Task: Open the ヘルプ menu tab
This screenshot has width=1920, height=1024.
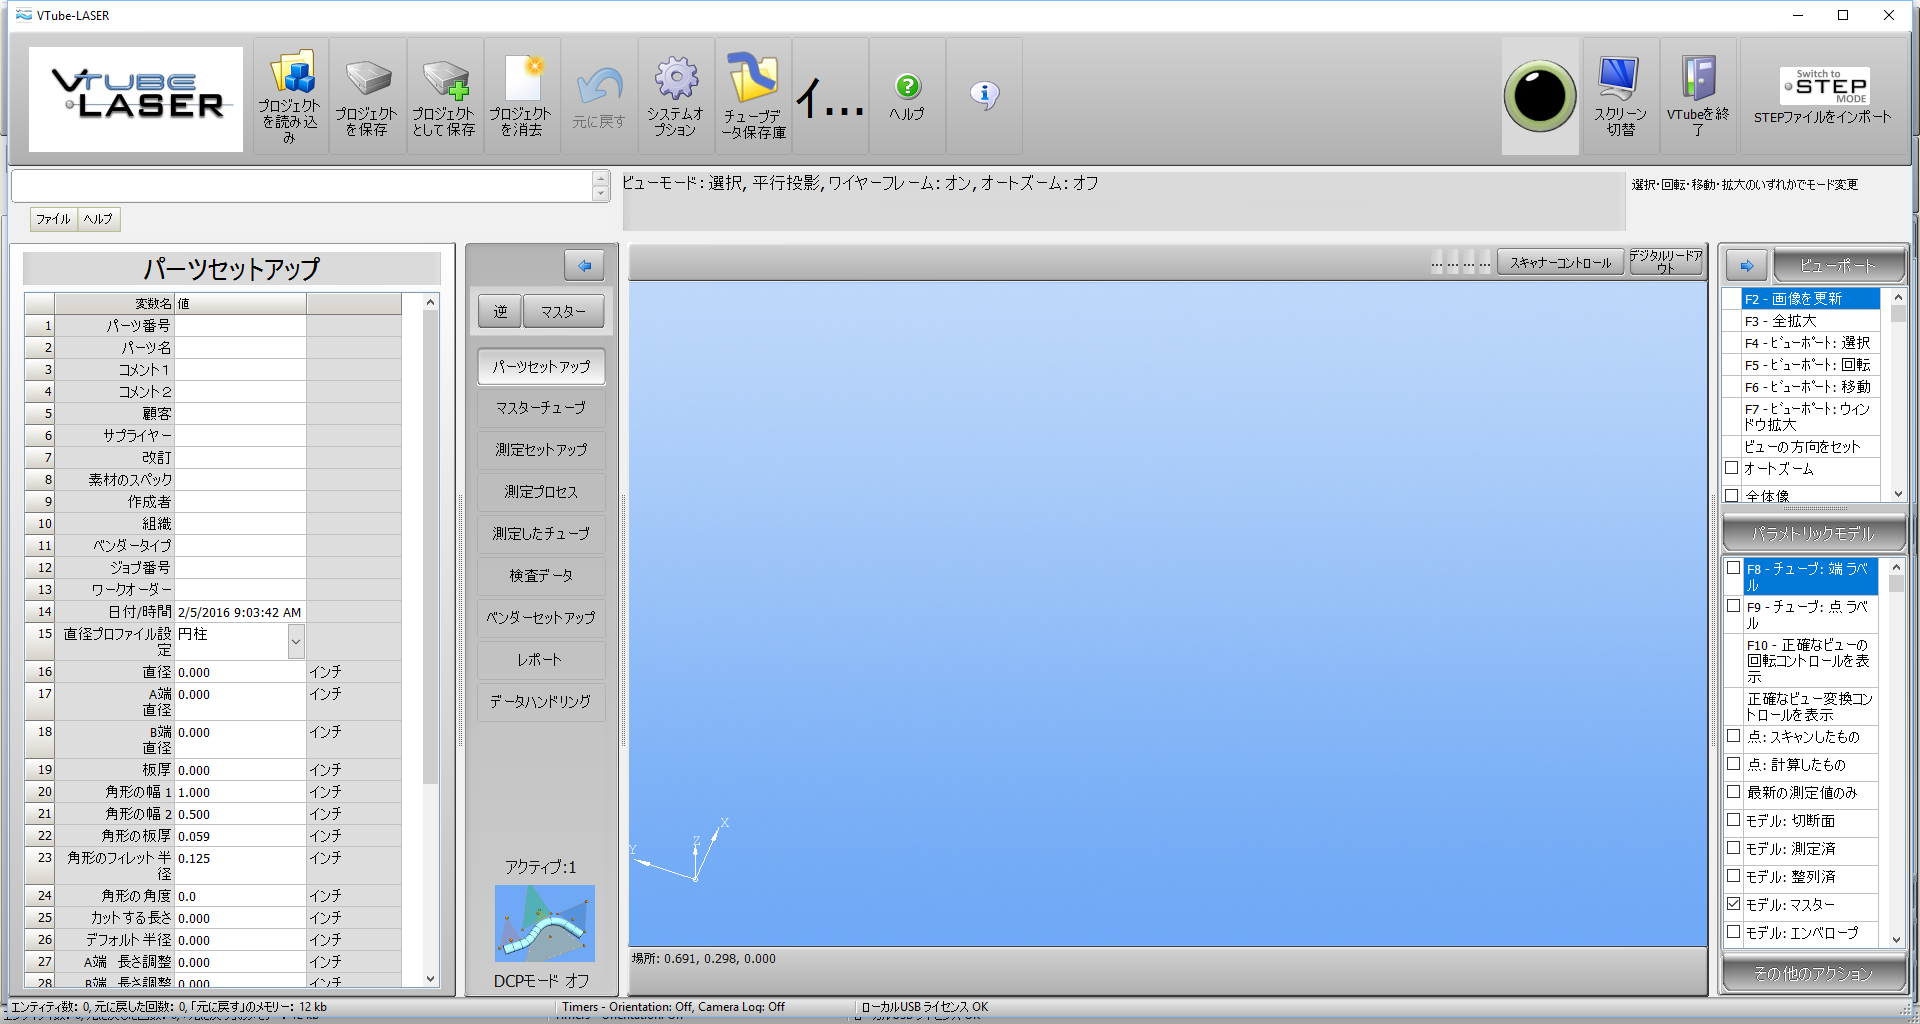Action: click(x=98, y=219)
